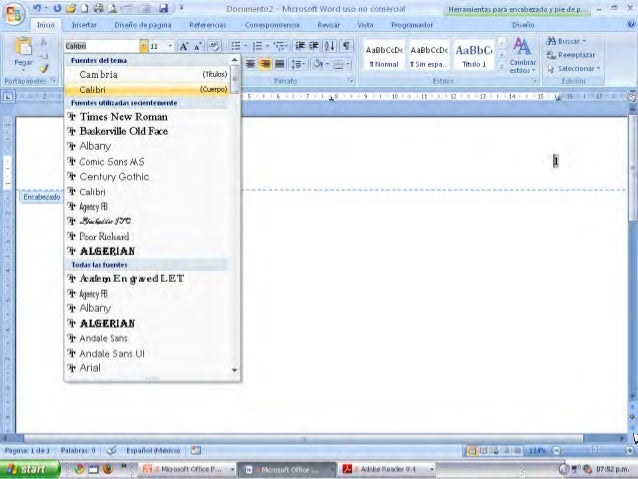Select the Arial font
Screen dimensions: 638x479
147,368
